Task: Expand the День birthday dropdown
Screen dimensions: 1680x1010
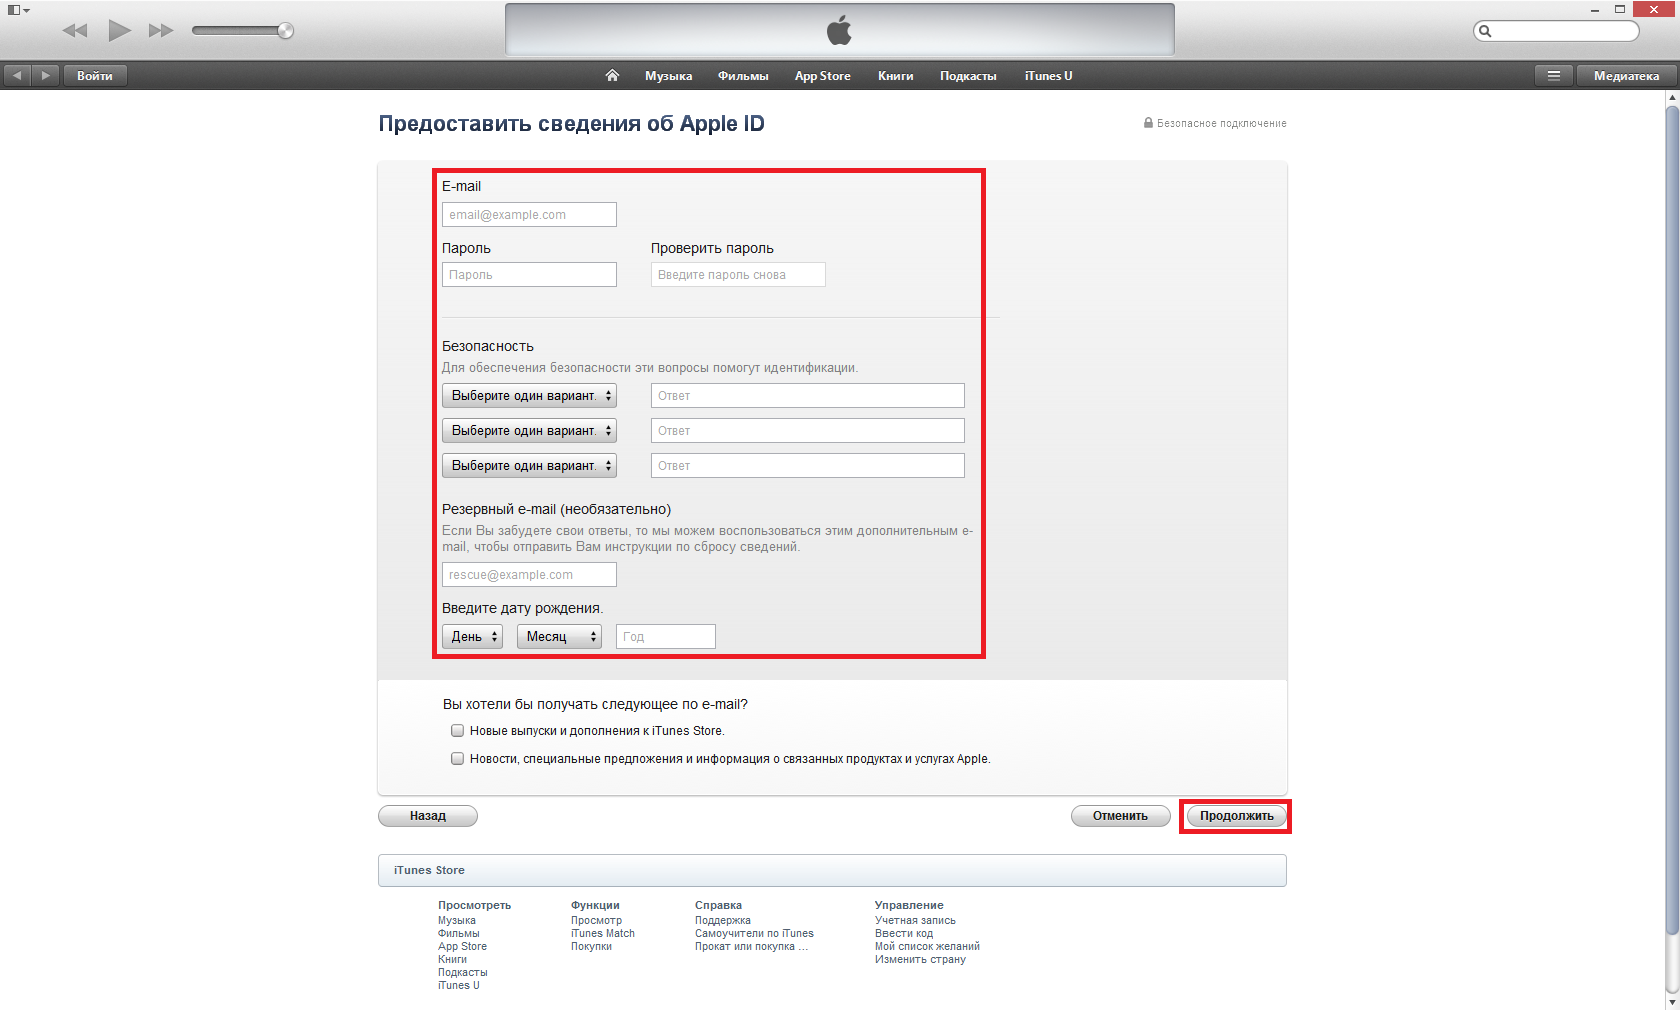Action: tap(472, 637)
